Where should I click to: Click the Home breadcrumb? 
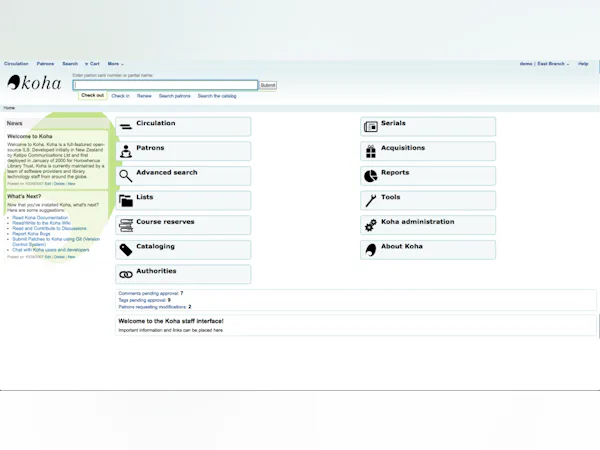9,108
